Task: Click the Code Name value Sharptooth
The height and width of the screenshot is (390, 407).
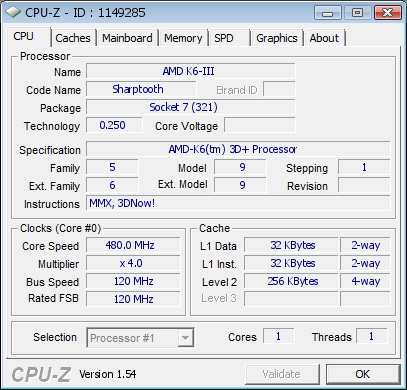Action: 141,89
